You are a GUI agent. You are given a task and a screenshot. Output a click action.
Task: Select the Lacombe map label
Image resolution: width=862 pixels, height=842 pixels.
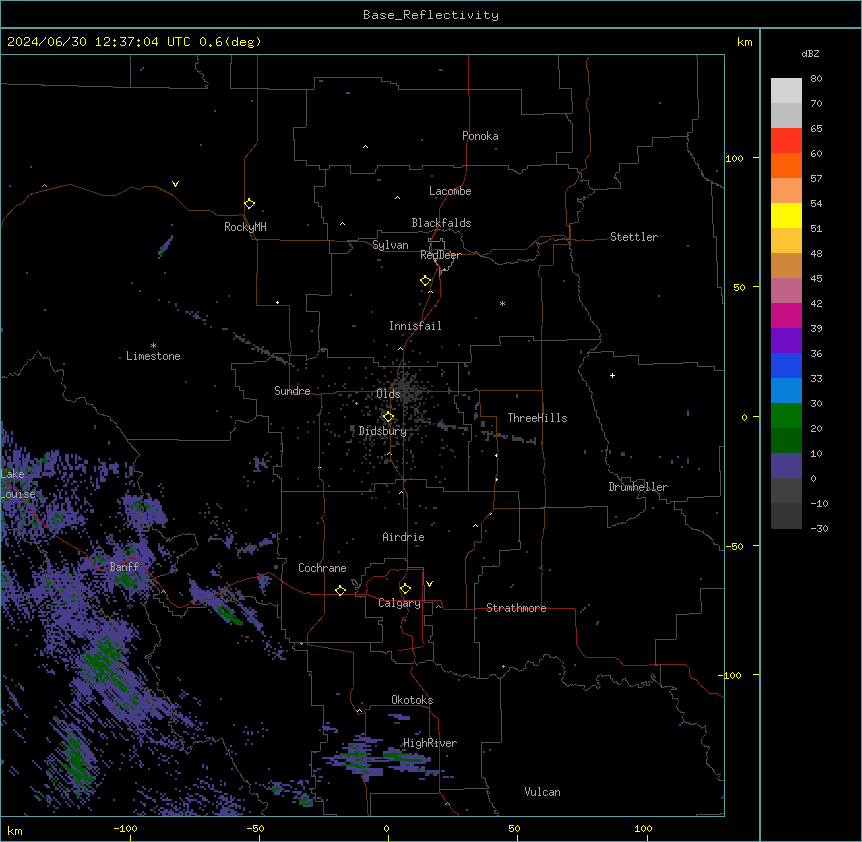(x=450, y=191)
